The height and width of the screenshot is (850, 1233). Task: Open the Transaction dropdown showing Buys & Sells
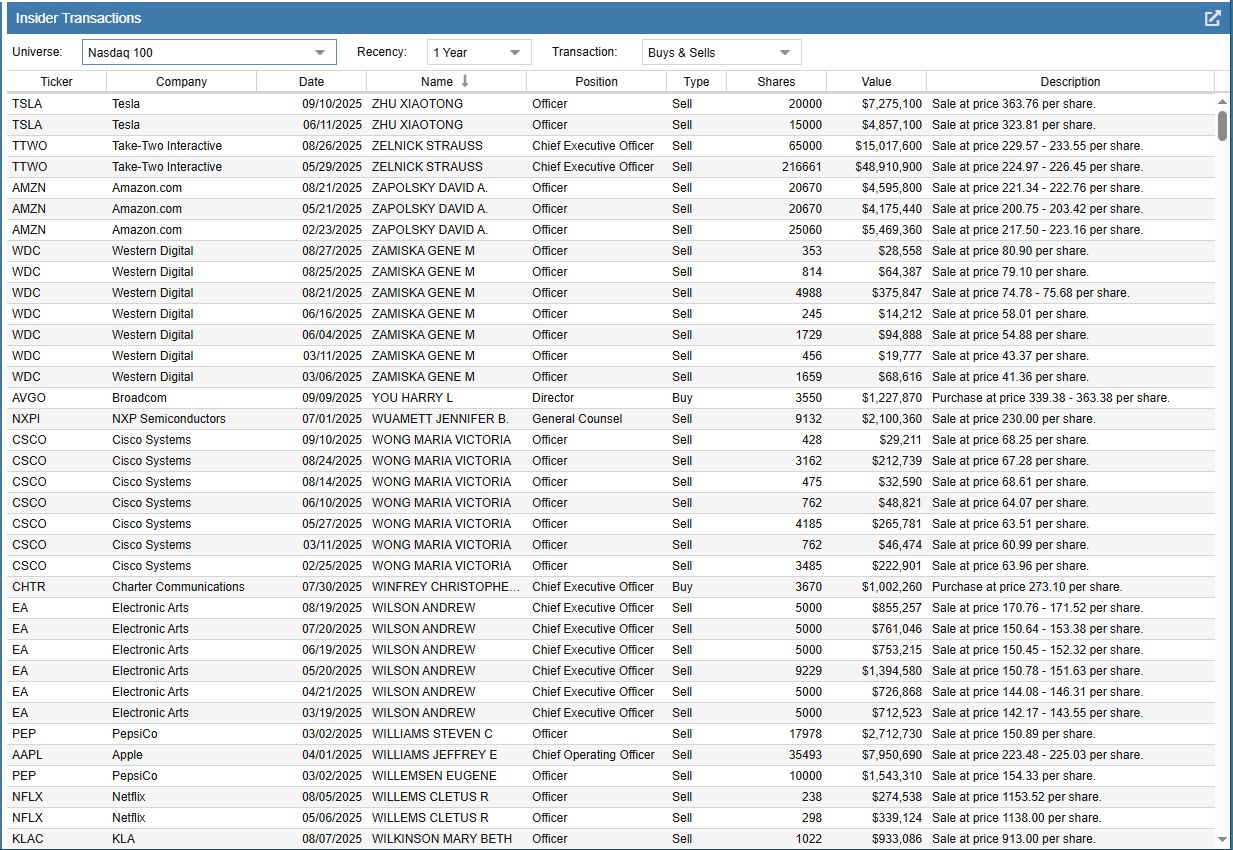pyautogui.click(x=721, y=52)
